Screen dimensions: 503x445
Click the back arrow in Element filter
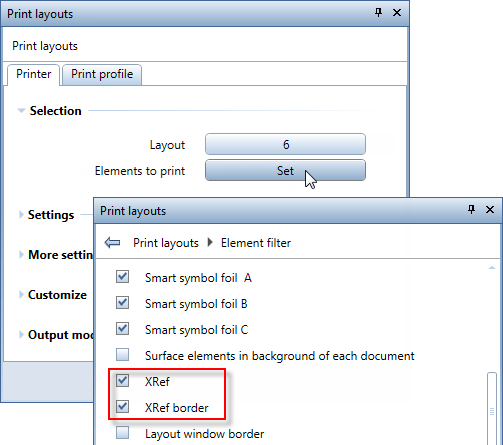tap(112, 243)
